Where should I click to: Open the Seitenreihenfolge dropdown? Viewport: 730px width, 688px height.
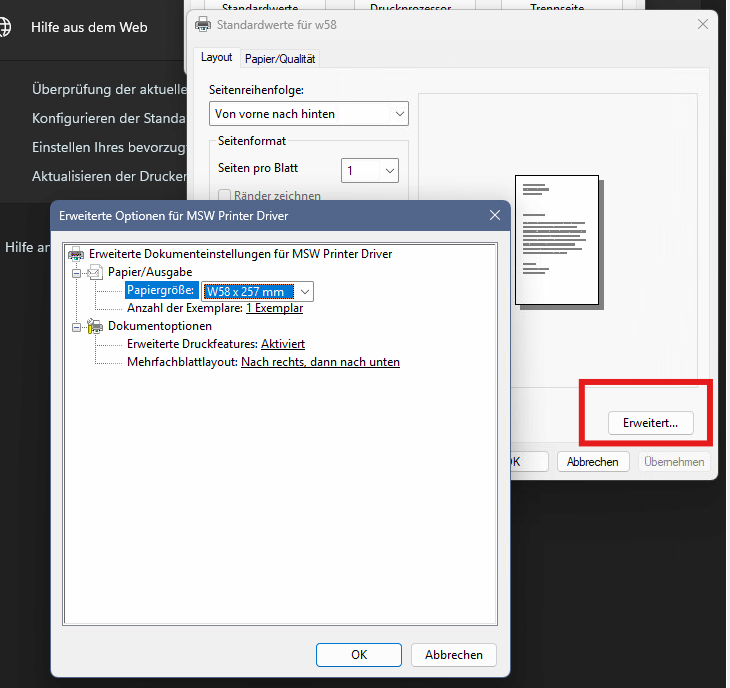pos(309,114)
